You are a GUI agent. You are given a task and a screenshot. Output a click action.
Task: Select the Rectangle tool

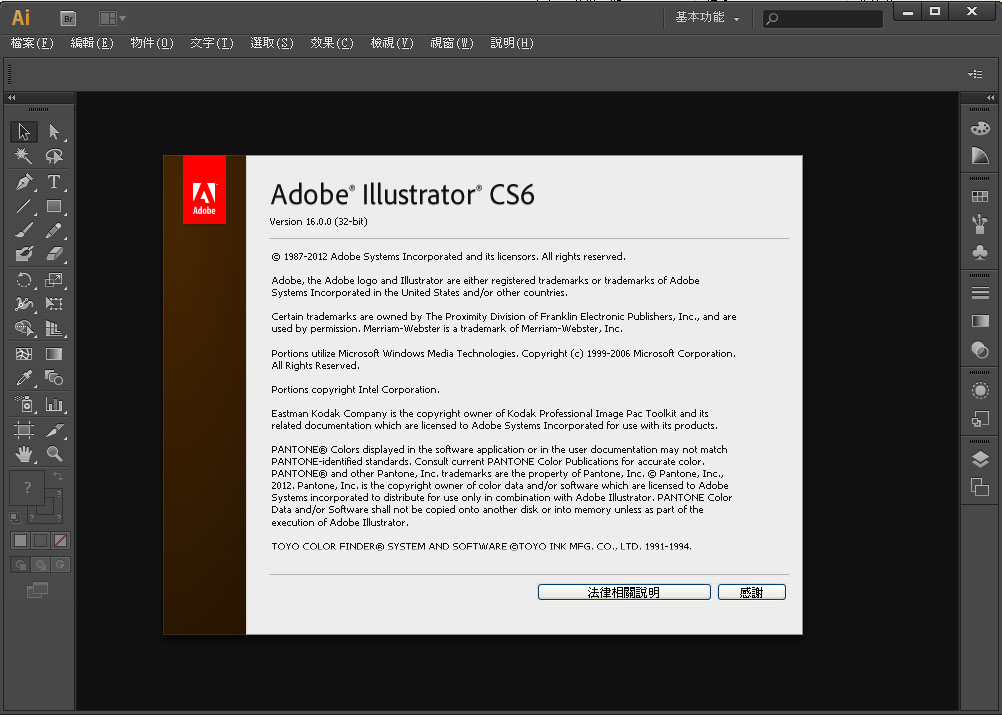coord(54,206)
